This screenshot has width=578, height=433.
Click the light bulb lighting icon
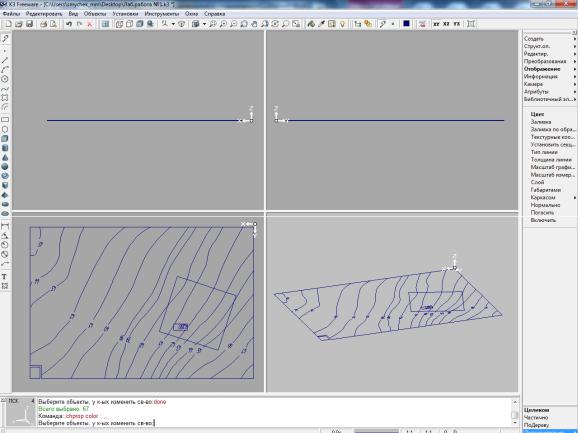coord(342,24)
